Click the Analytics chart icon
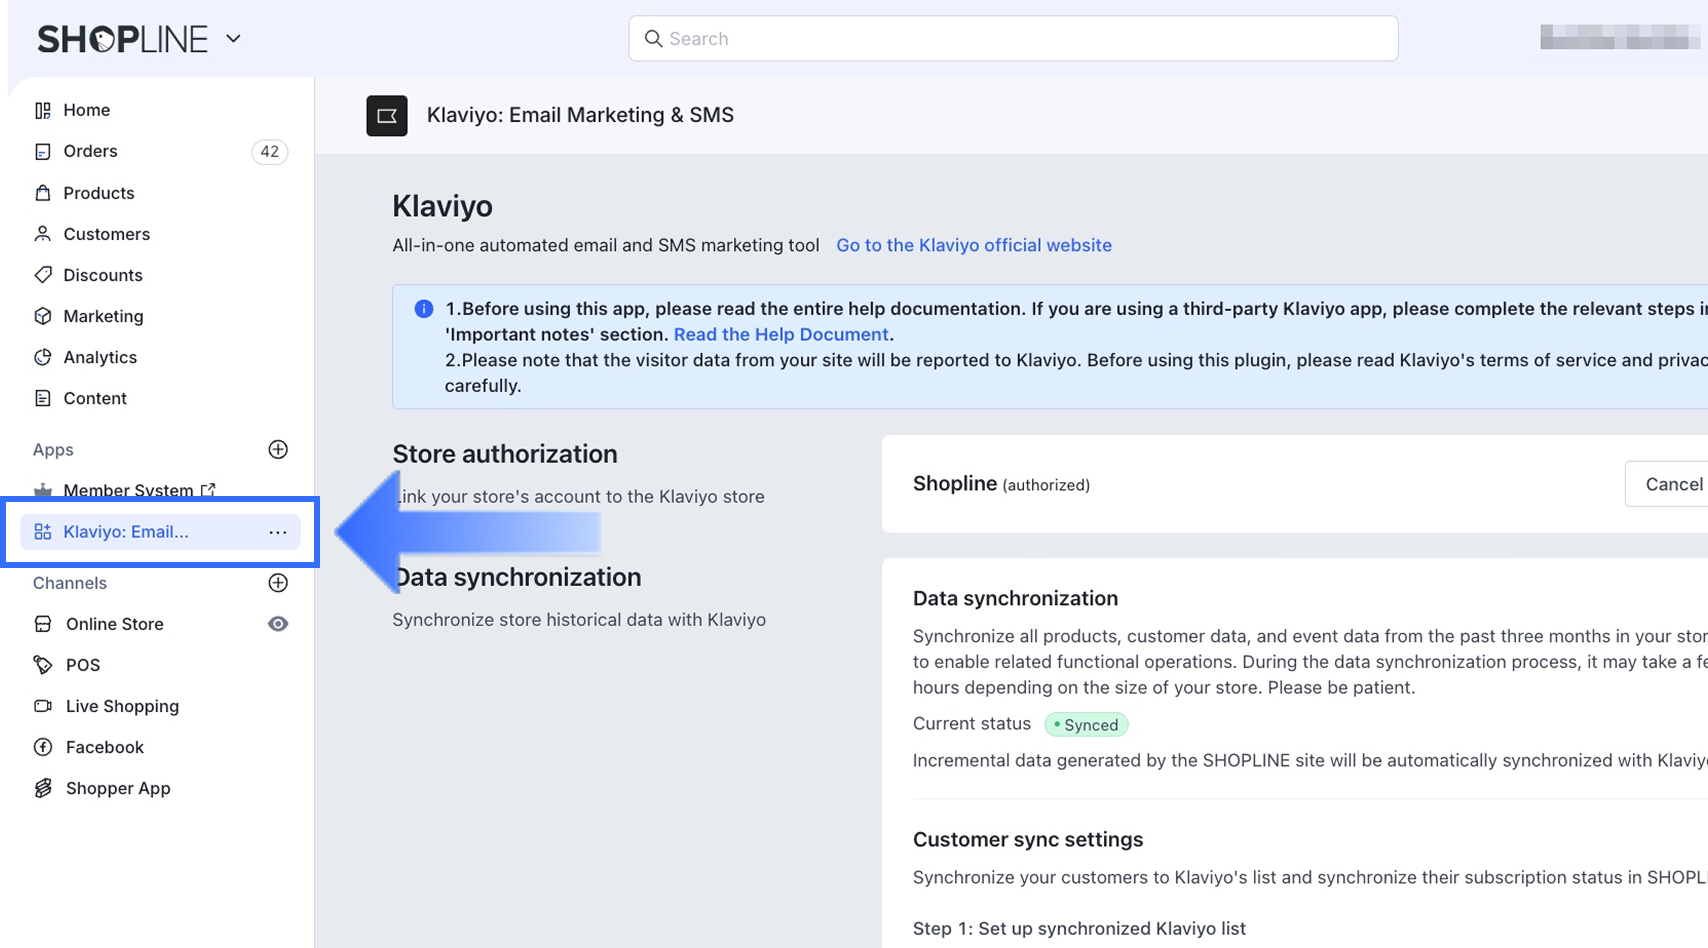The height and width of the screenshot is (948, 1708). tap(42, 357)
